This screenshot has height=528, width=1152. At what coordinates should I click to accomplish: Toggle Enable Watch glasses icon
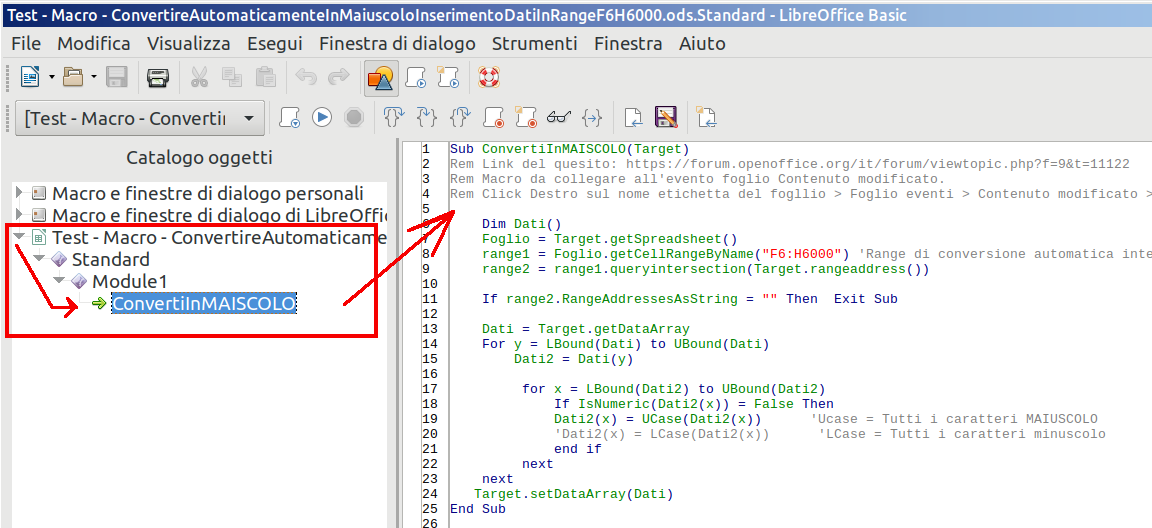click(x=559, y=117)
